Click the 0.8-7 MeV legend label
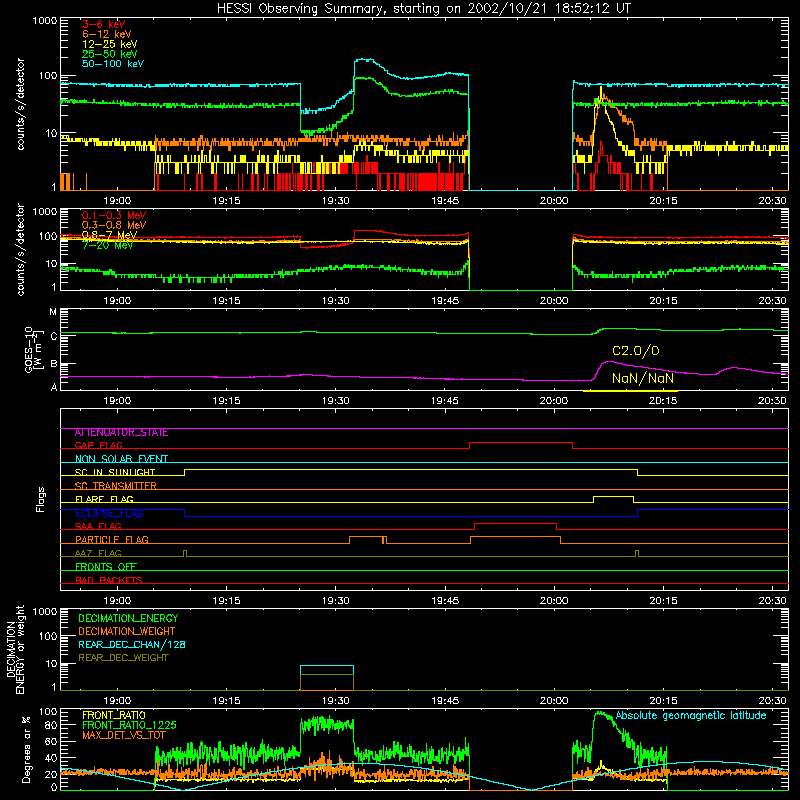Image resolution: width=800 pixels, height=800 pixels. tap(109, 235)
